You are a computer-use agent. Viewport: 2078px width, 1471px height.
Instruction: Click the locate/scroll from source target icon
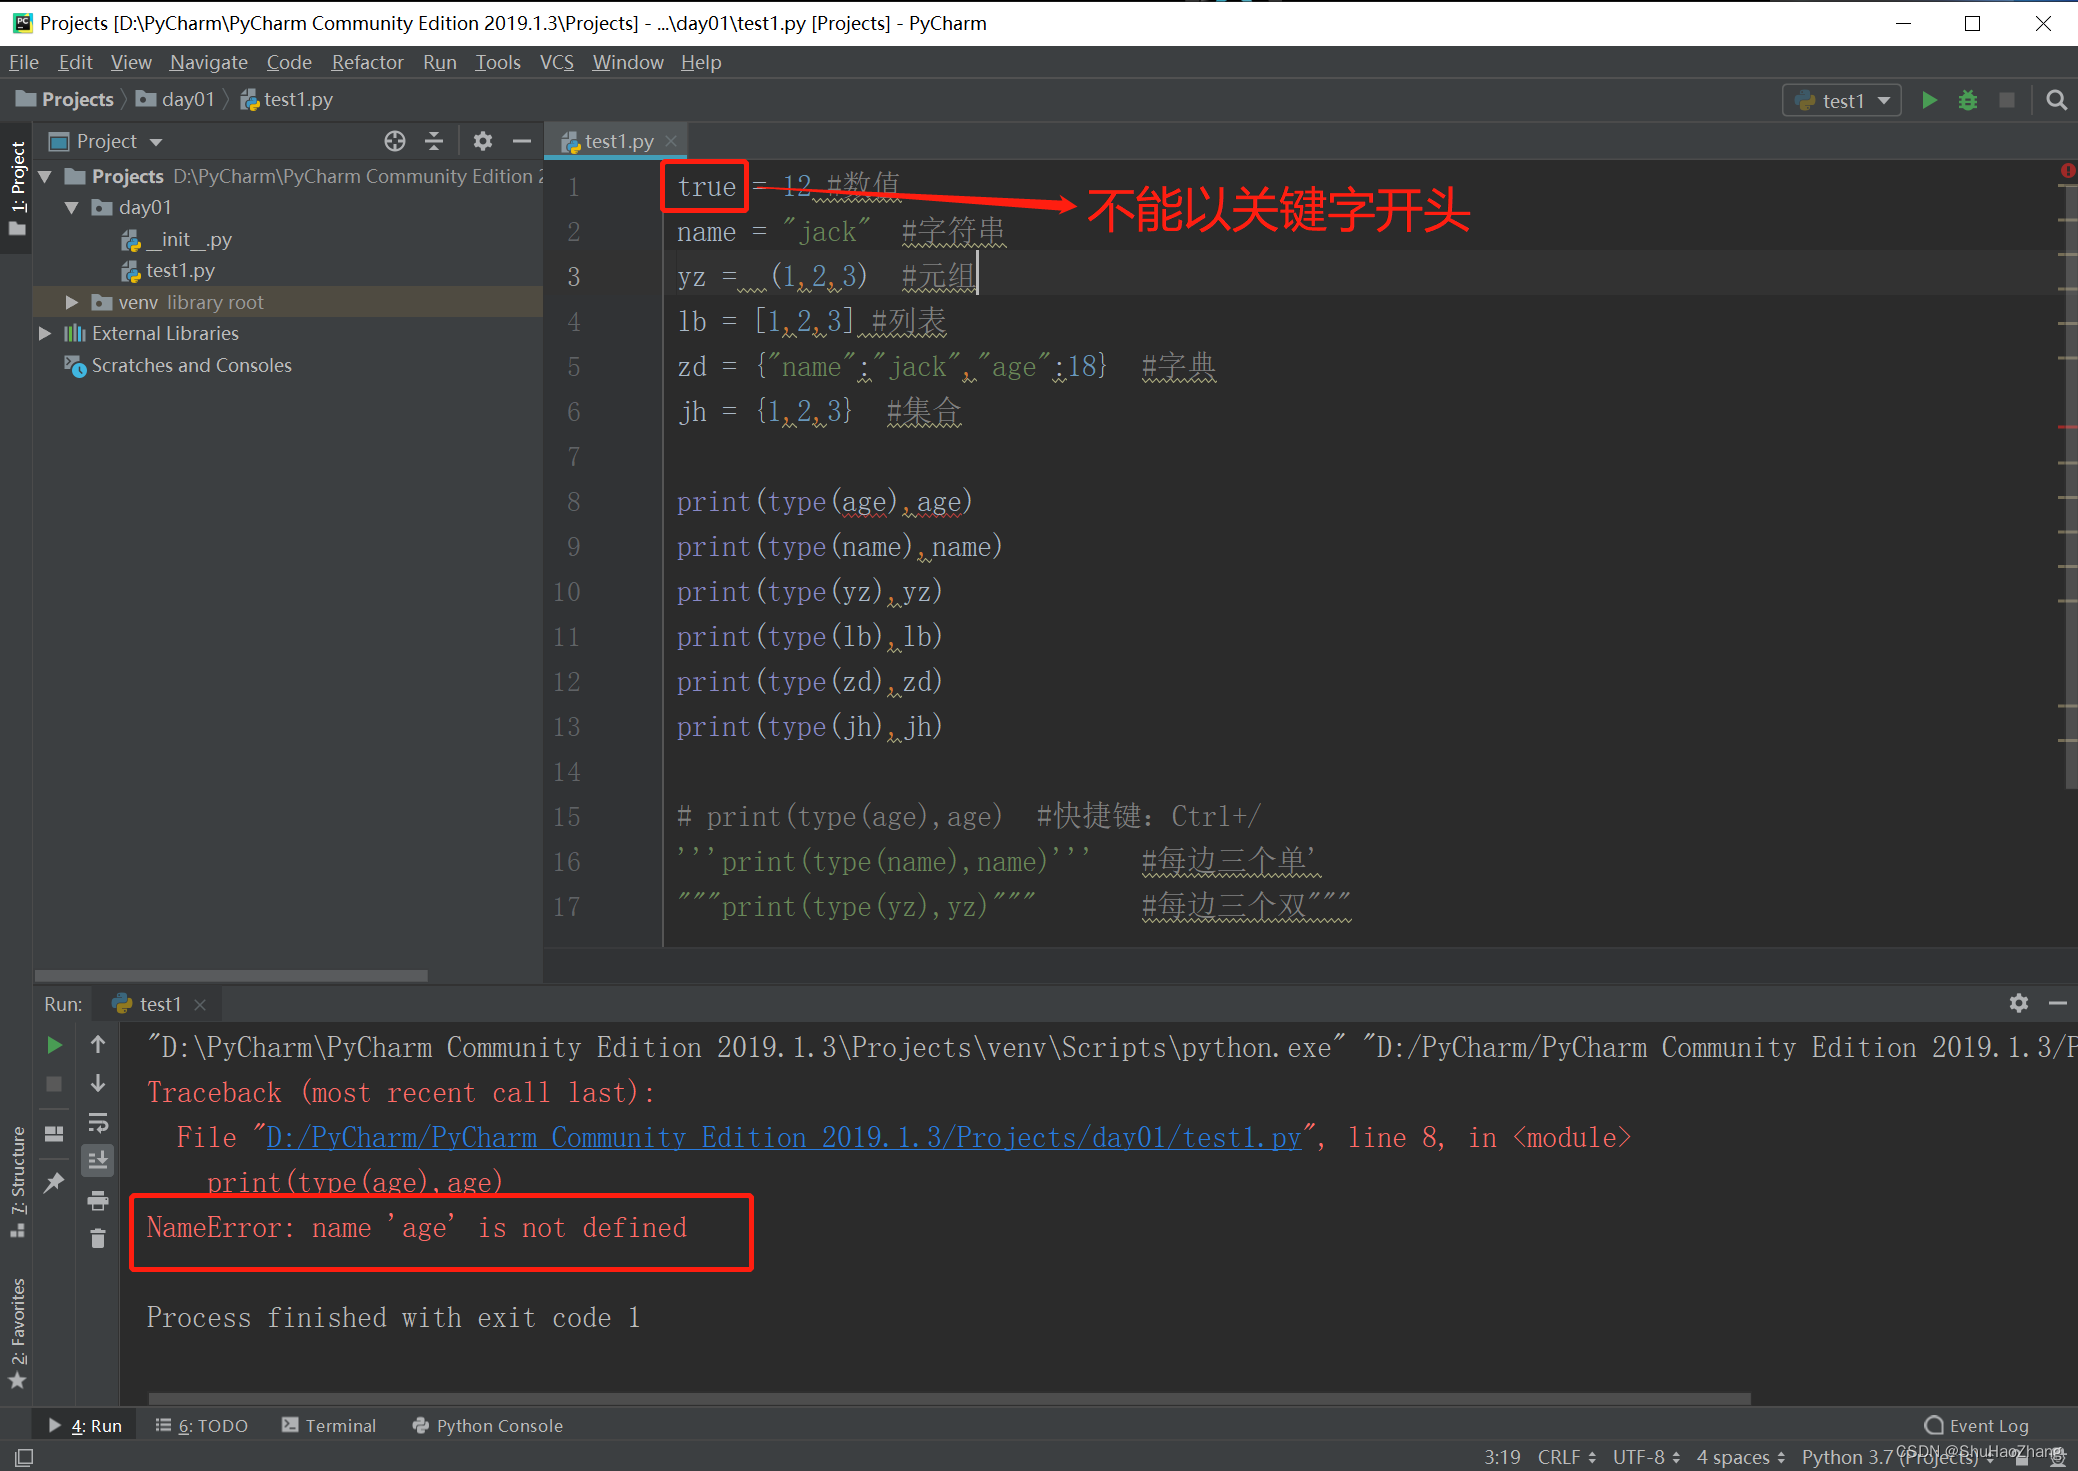[395, 141]
